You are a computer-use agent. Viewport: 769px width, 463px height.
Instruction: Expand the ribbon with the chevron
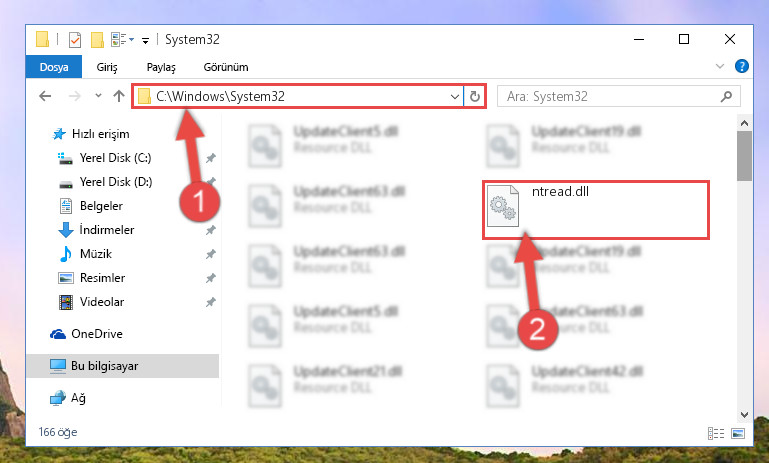(x=719, y=66)
